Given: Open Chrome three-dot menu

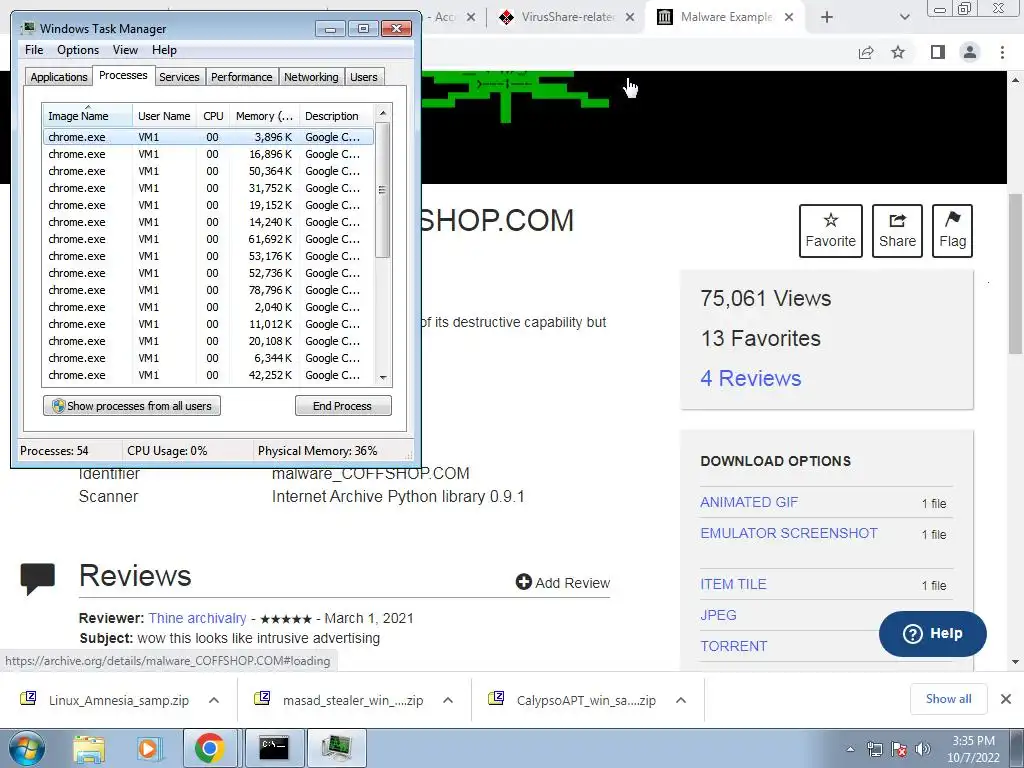Looking at the screenshot, I should click(1002, 52).
